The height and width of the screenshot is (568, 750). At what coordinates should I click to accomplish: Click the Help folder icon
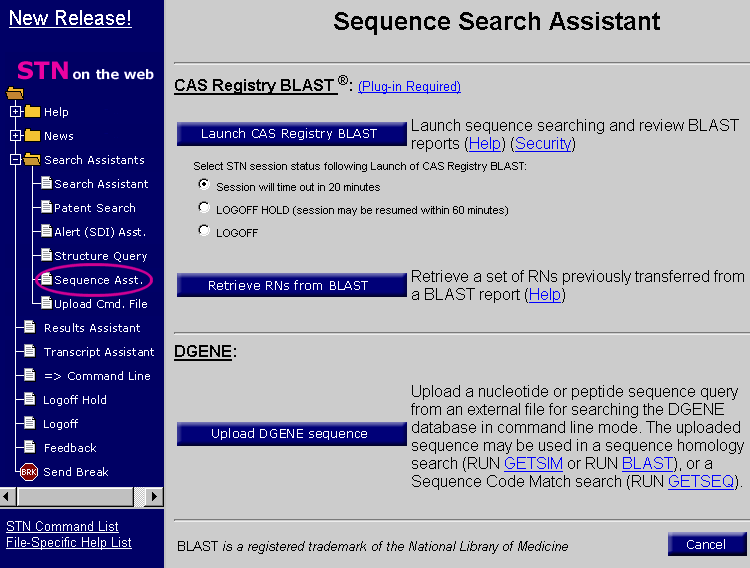pyautogui.click(x=32, y=111)
